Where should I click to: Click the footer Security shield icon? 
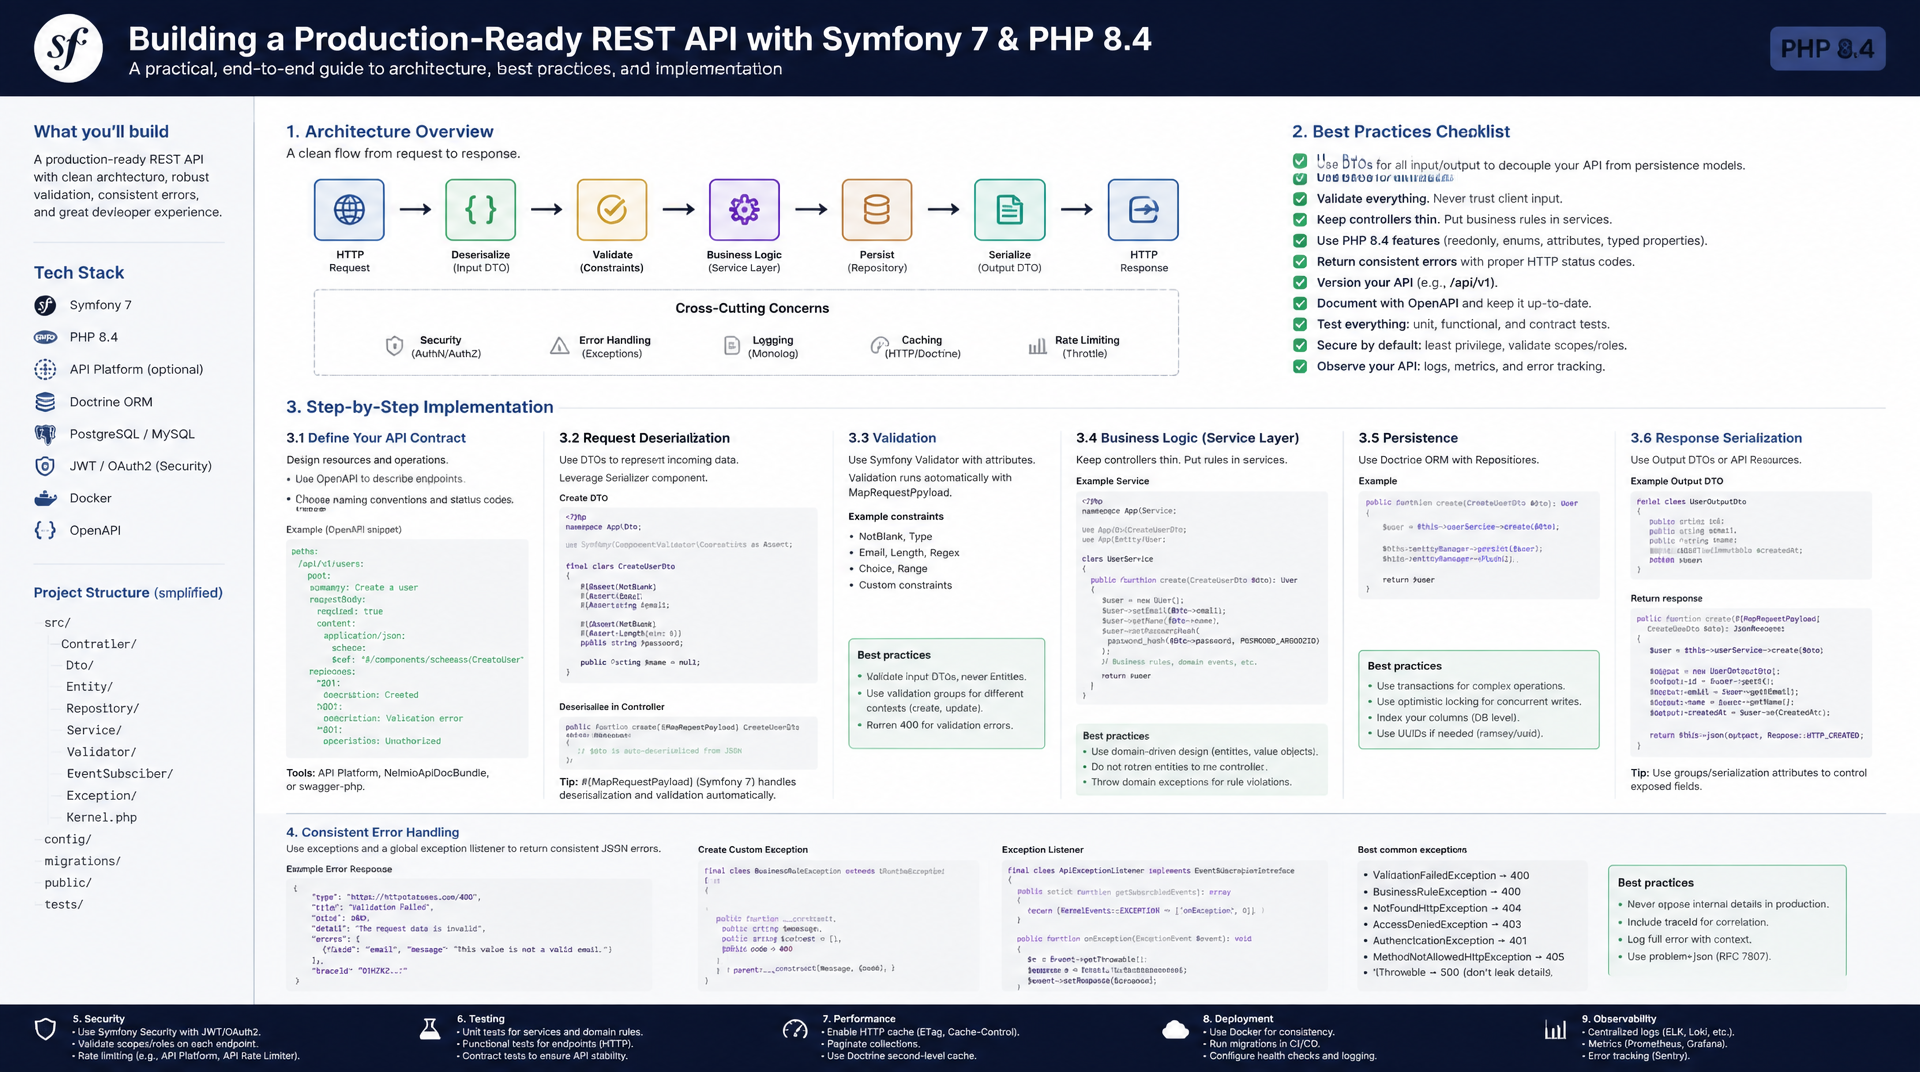pos(45,1029)
